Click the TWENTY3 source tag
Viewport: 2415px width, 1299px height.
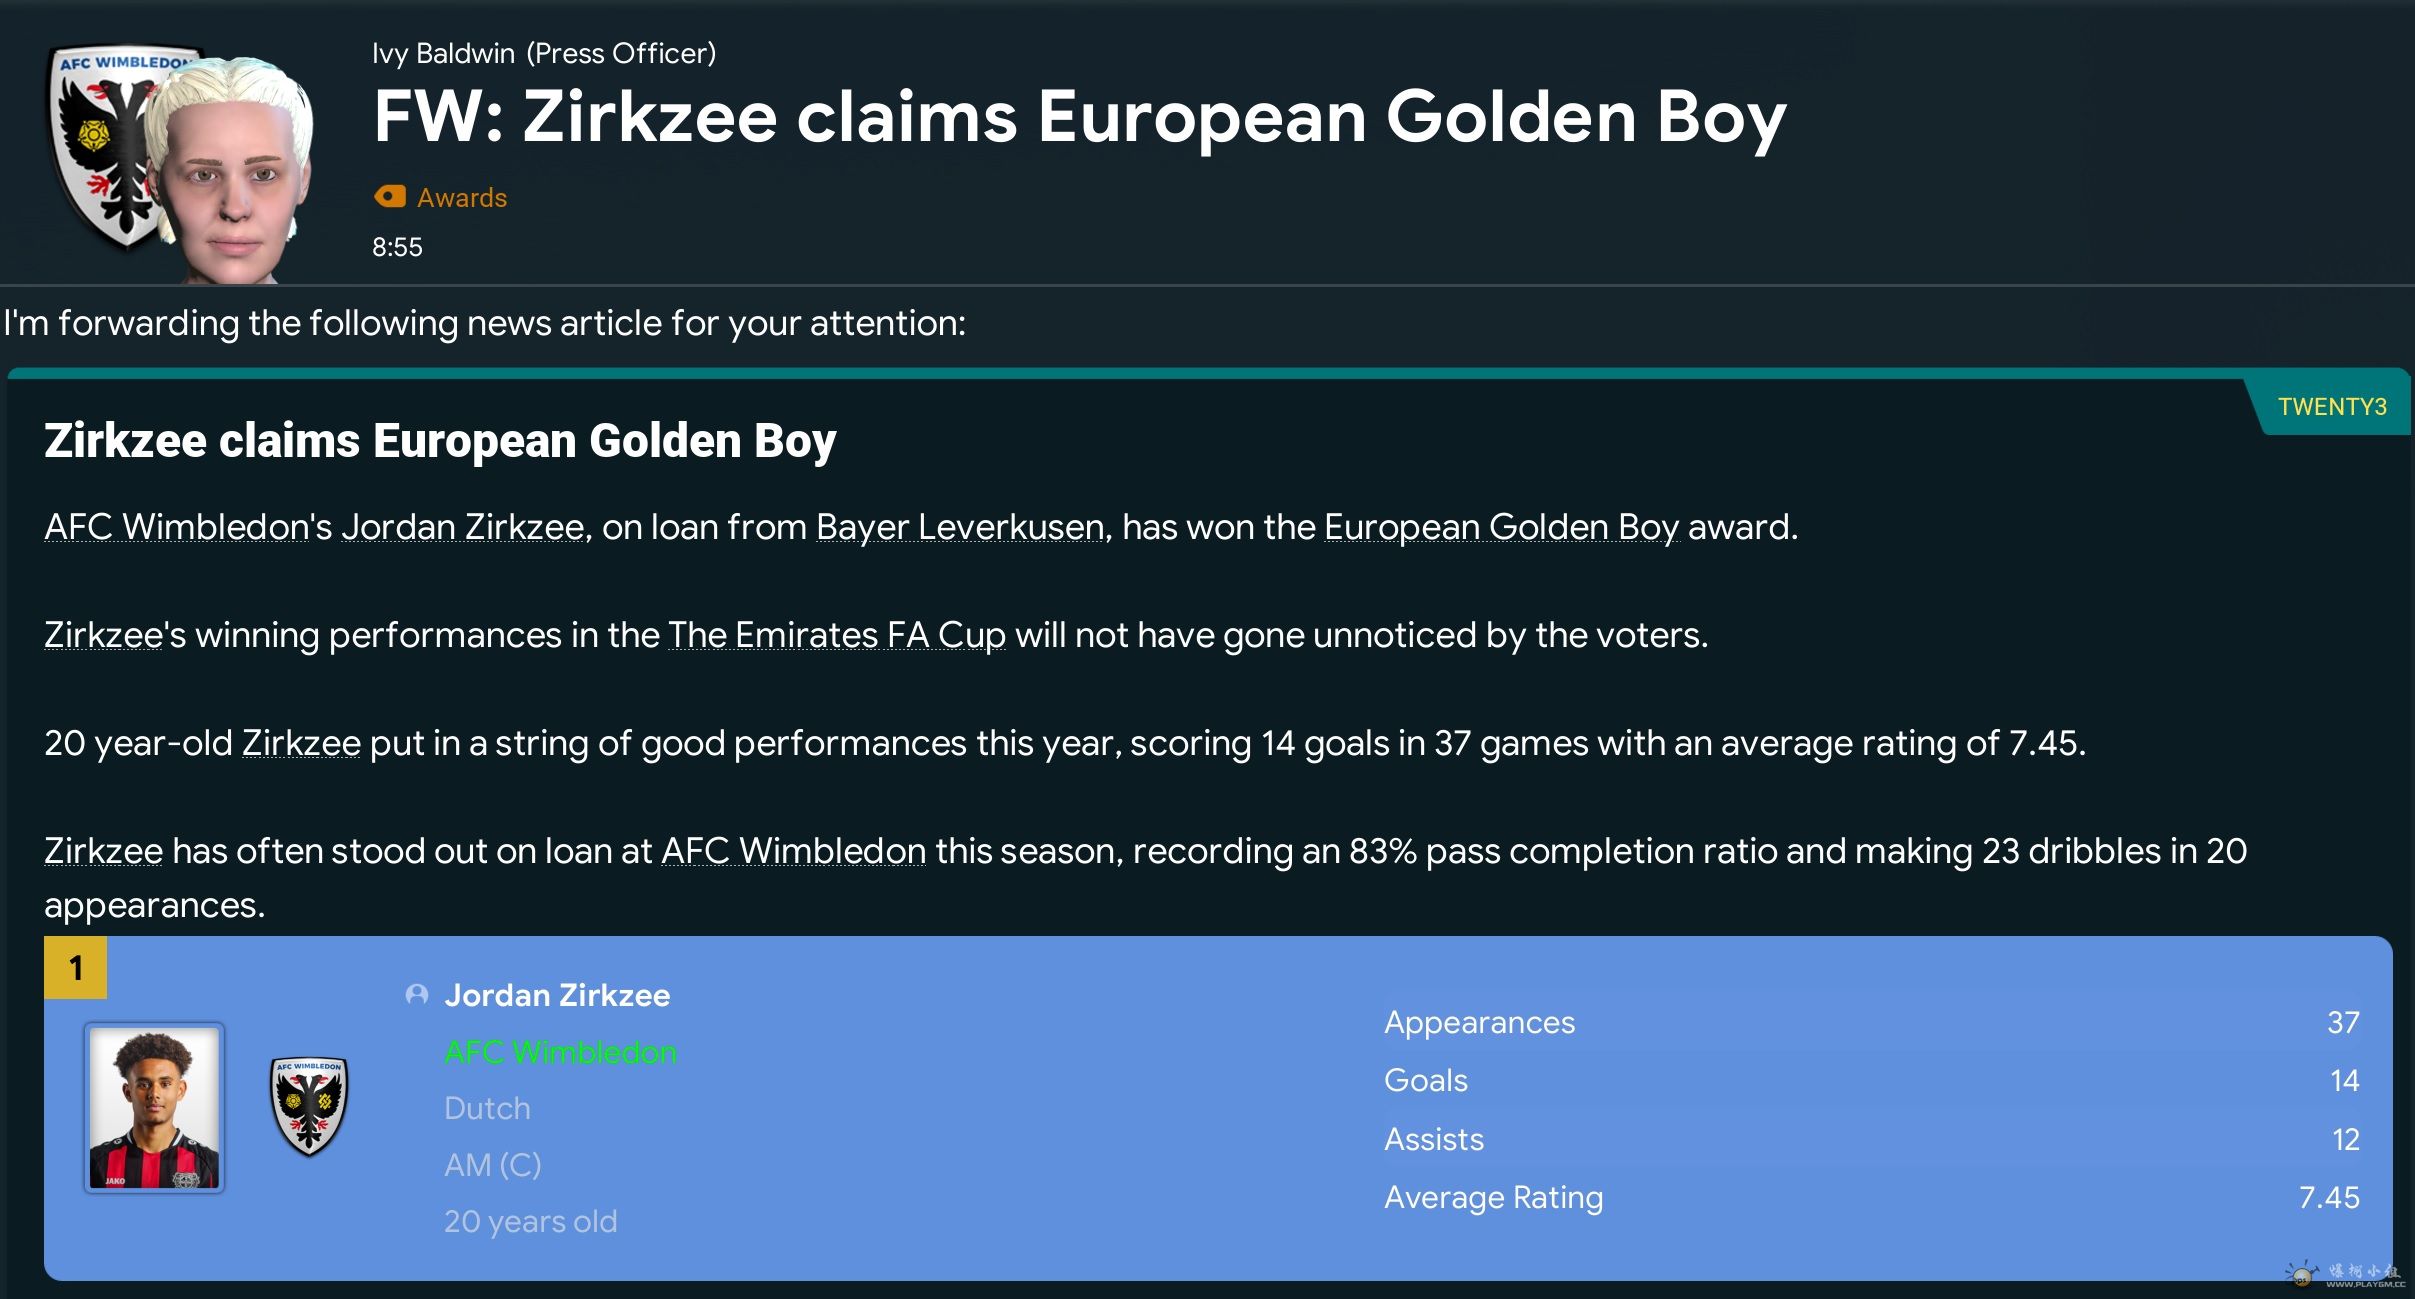click(x=2332, y=407)
